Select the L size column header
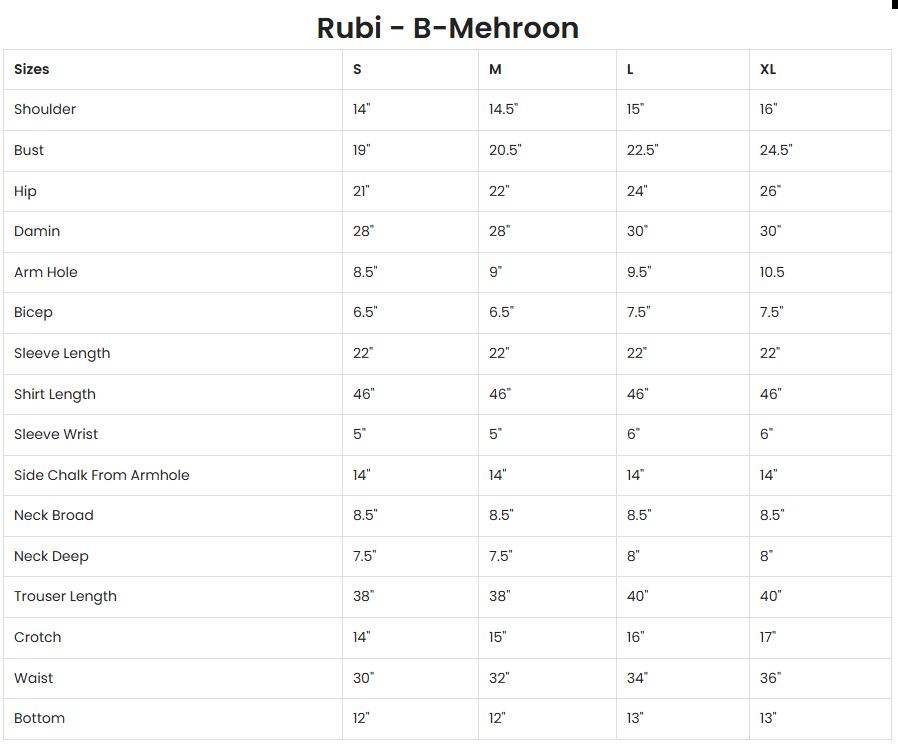 tap(631, 69)
